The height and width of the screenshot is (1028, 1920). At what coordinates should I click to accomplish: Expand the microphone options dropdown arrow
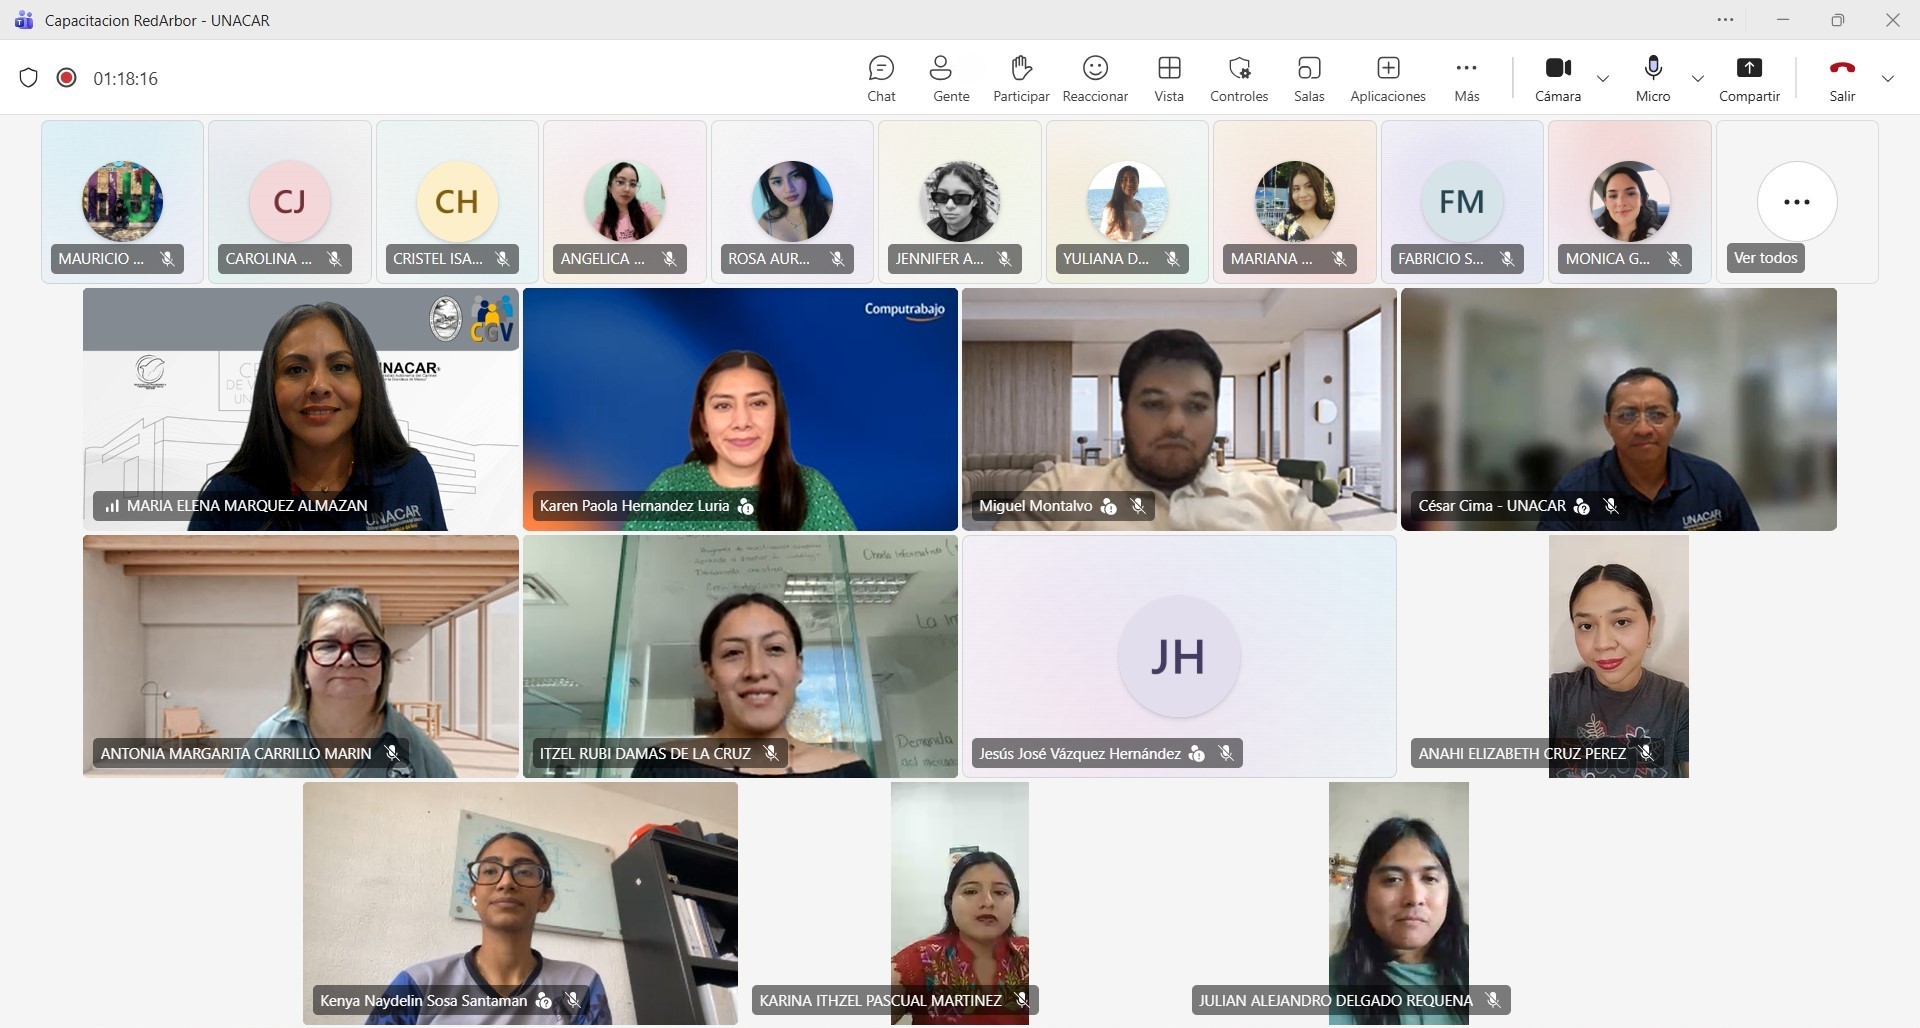(x=1697, y=79)
